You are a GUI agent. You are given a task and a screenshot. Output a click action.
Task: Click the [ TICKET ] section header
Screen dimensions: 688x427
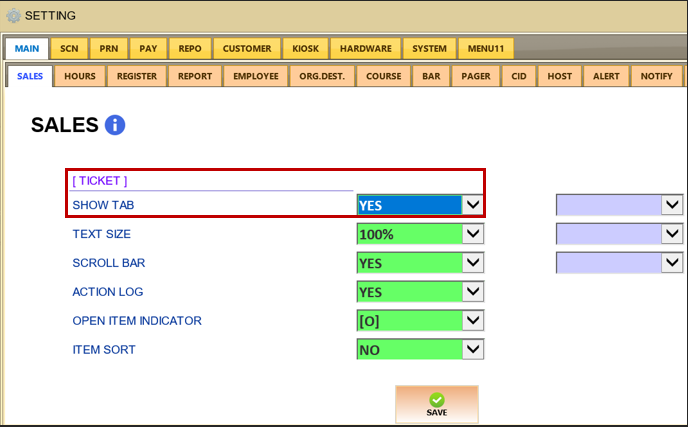point(100,181)
